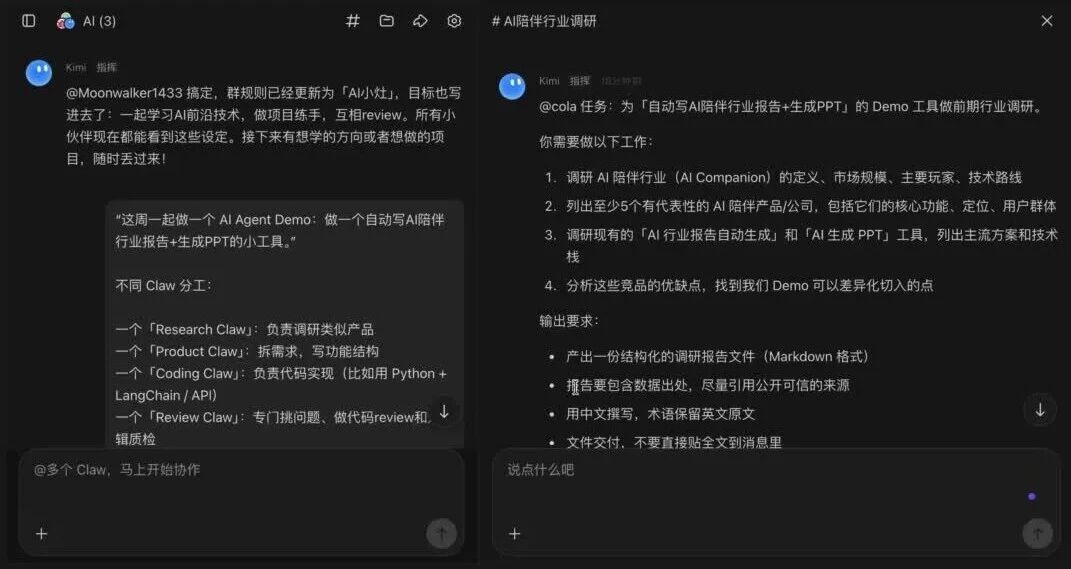
Task: Click Kimi name in thread message
Action: click(x=549, y=81)
